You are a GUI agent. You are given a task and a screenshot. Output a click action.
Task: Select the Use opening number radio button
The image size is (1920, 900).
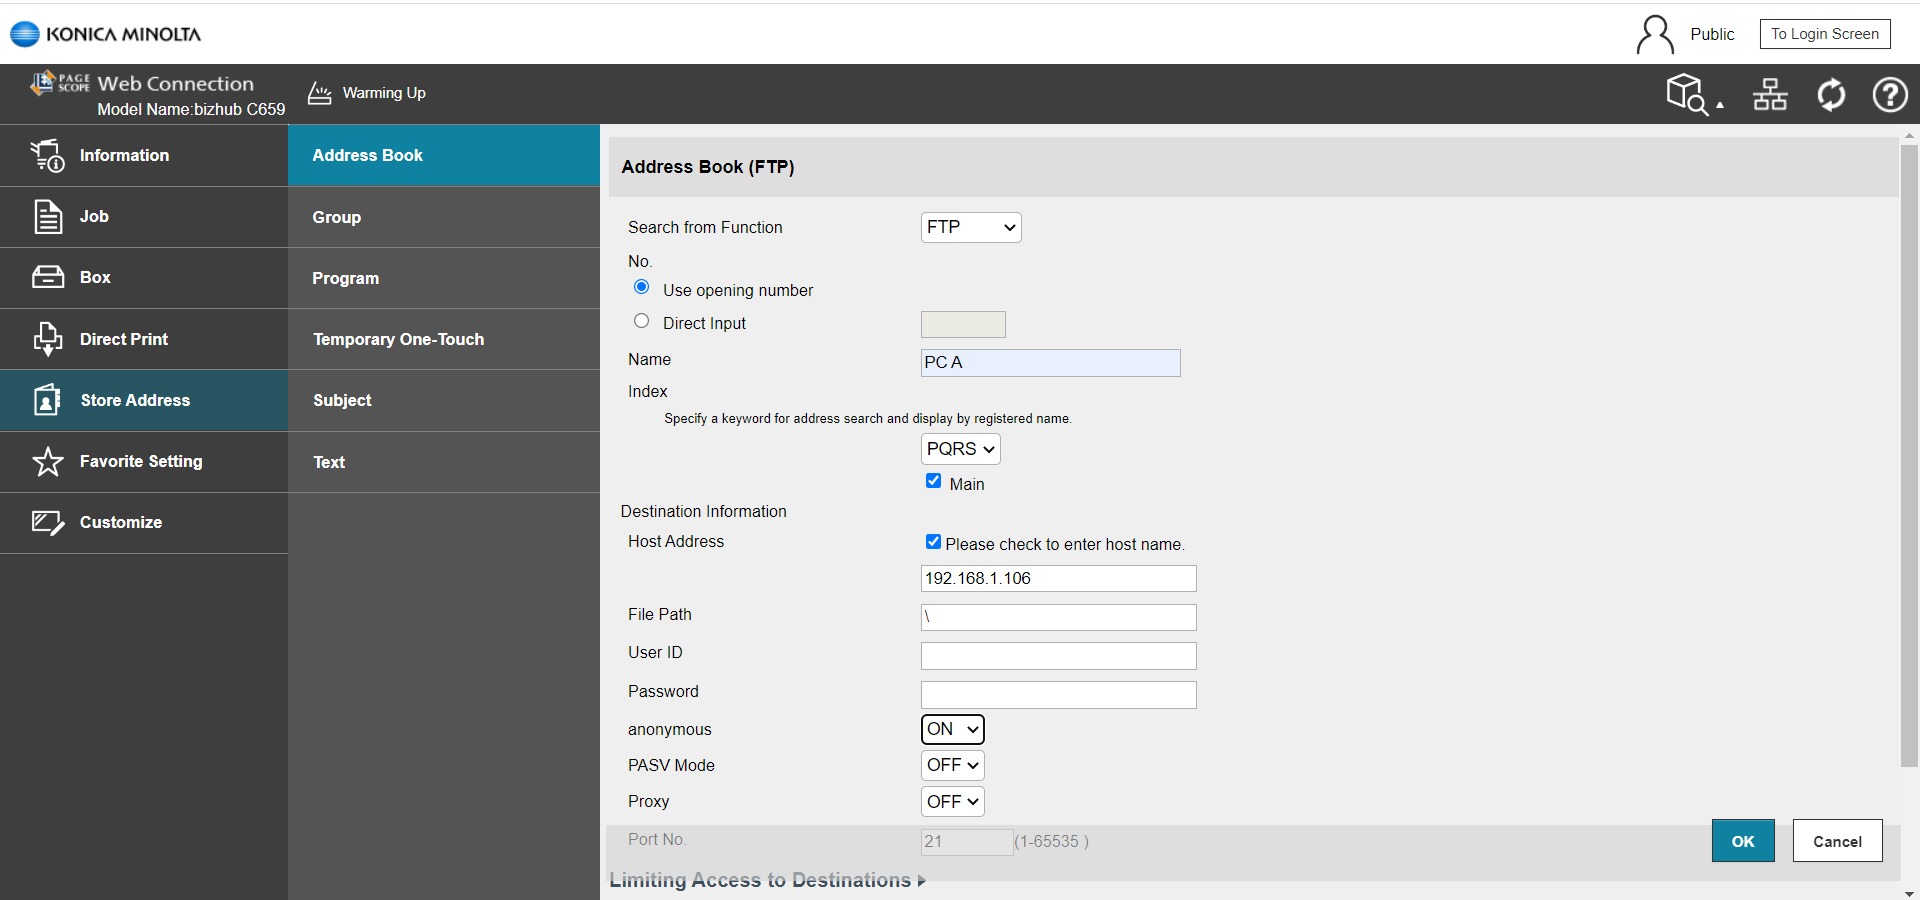[x=641, y=287]
